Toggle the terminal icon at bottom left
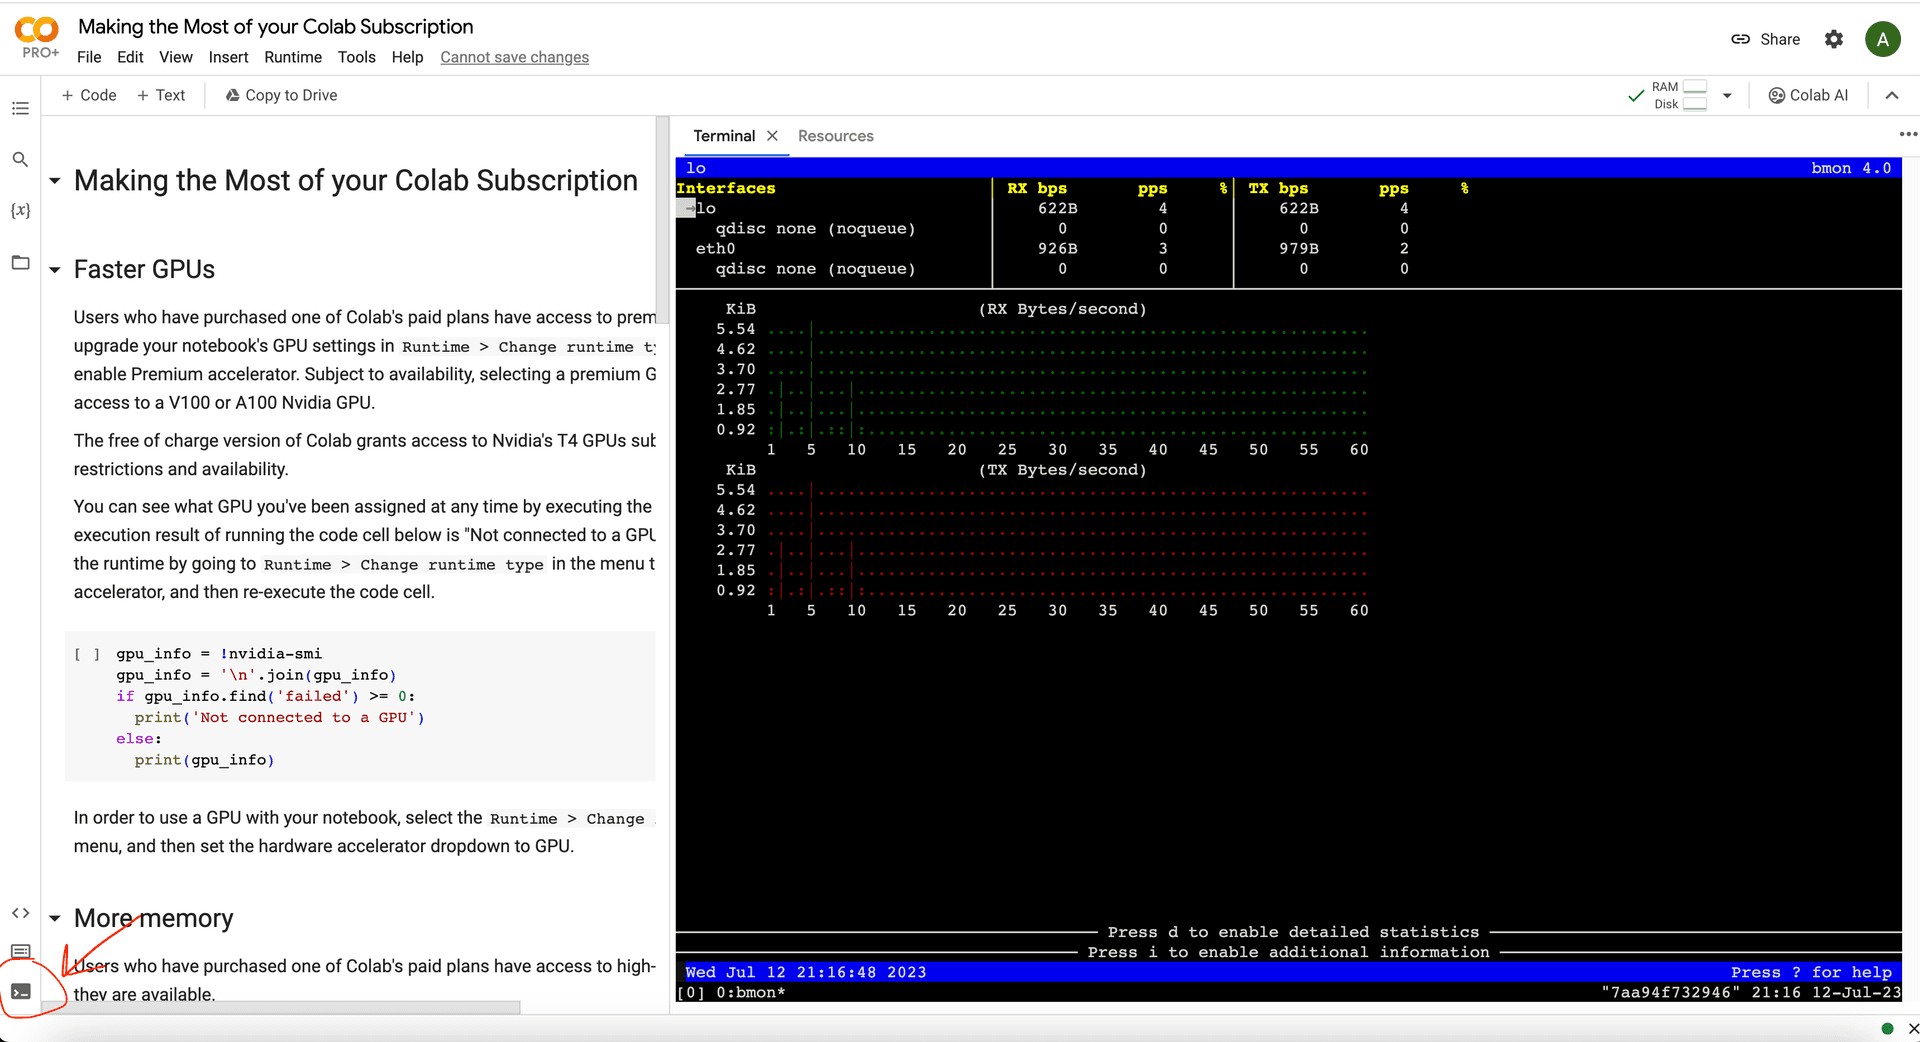 pos(21,992)
